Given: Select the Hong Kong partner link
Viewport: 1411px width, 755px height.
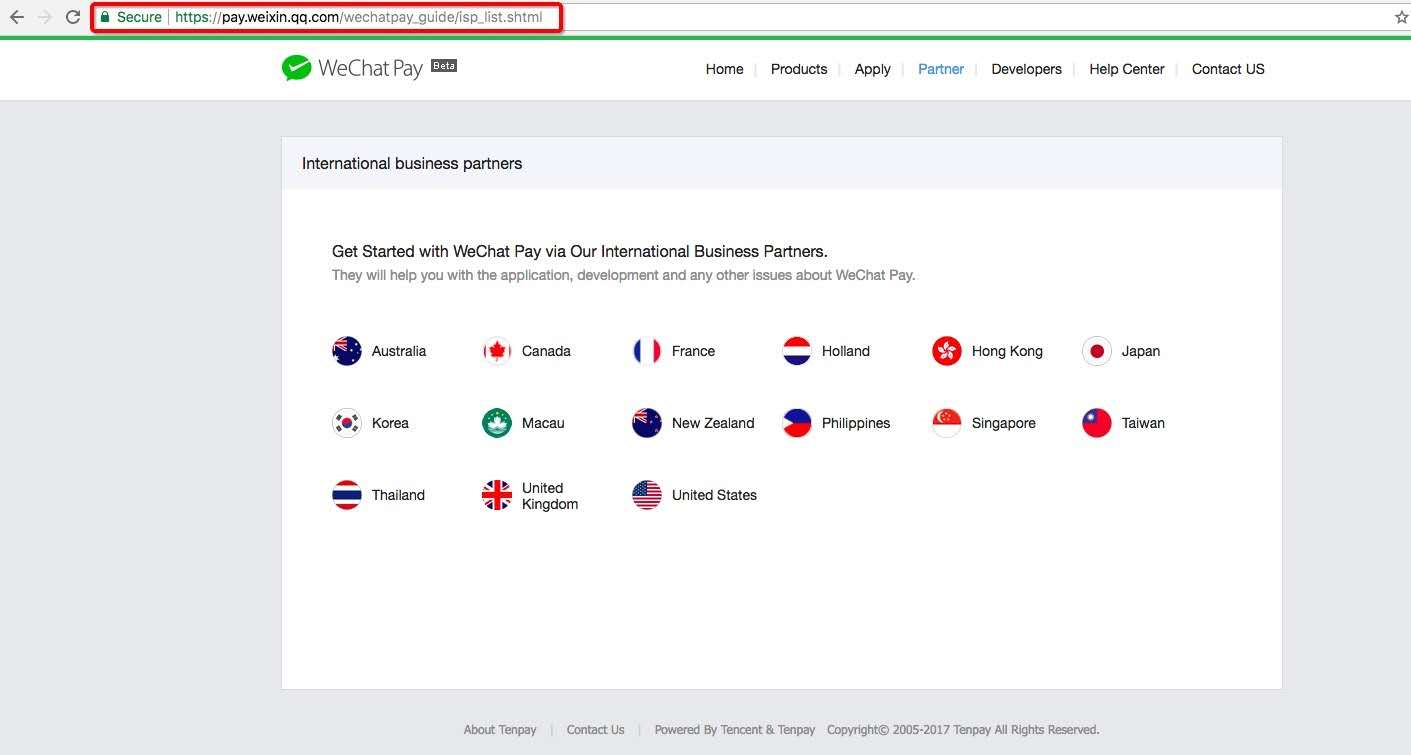Looking at the screenshot, I should point(1007,351).
